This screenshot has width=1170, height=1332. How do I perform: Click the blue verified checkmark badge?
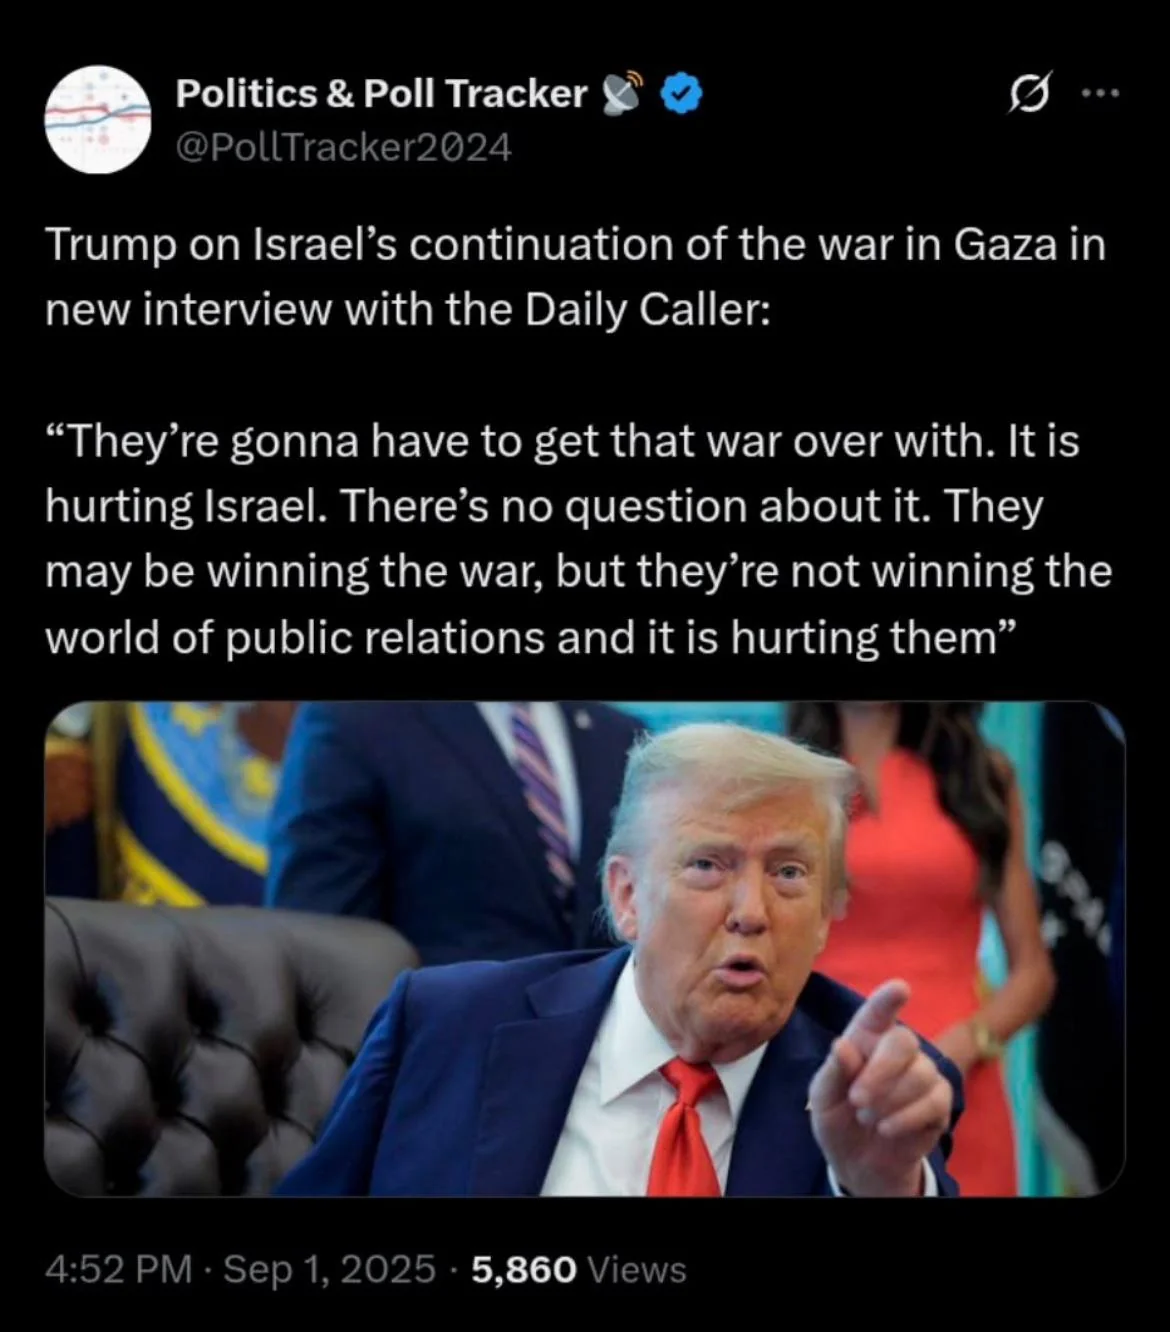point(684,94)
